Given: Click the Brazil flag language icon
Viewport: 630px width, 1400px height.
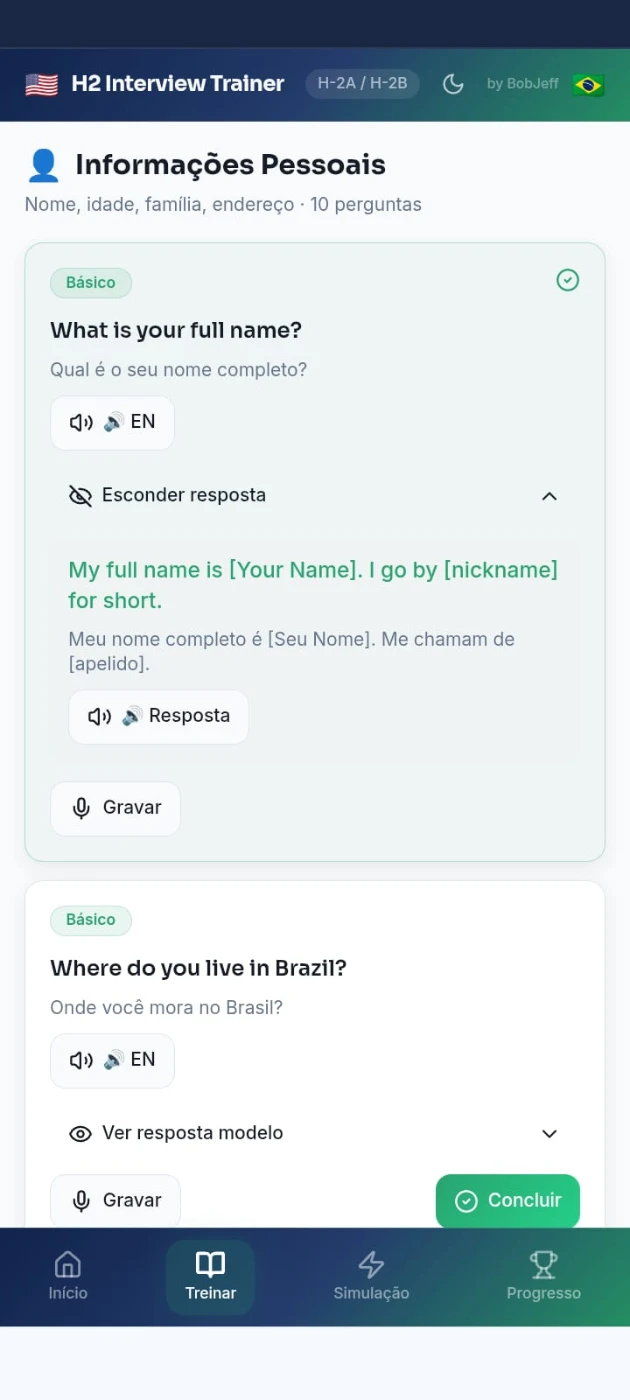Looking at the screenshot, I should tap(588, 84).
